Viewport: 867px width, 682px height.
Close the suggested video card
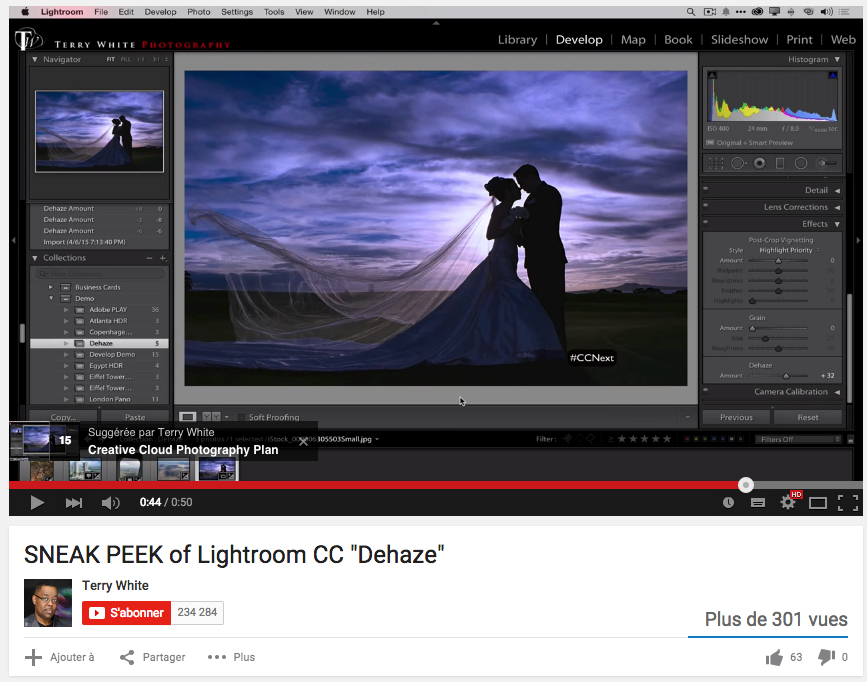[x=303, y=441]
